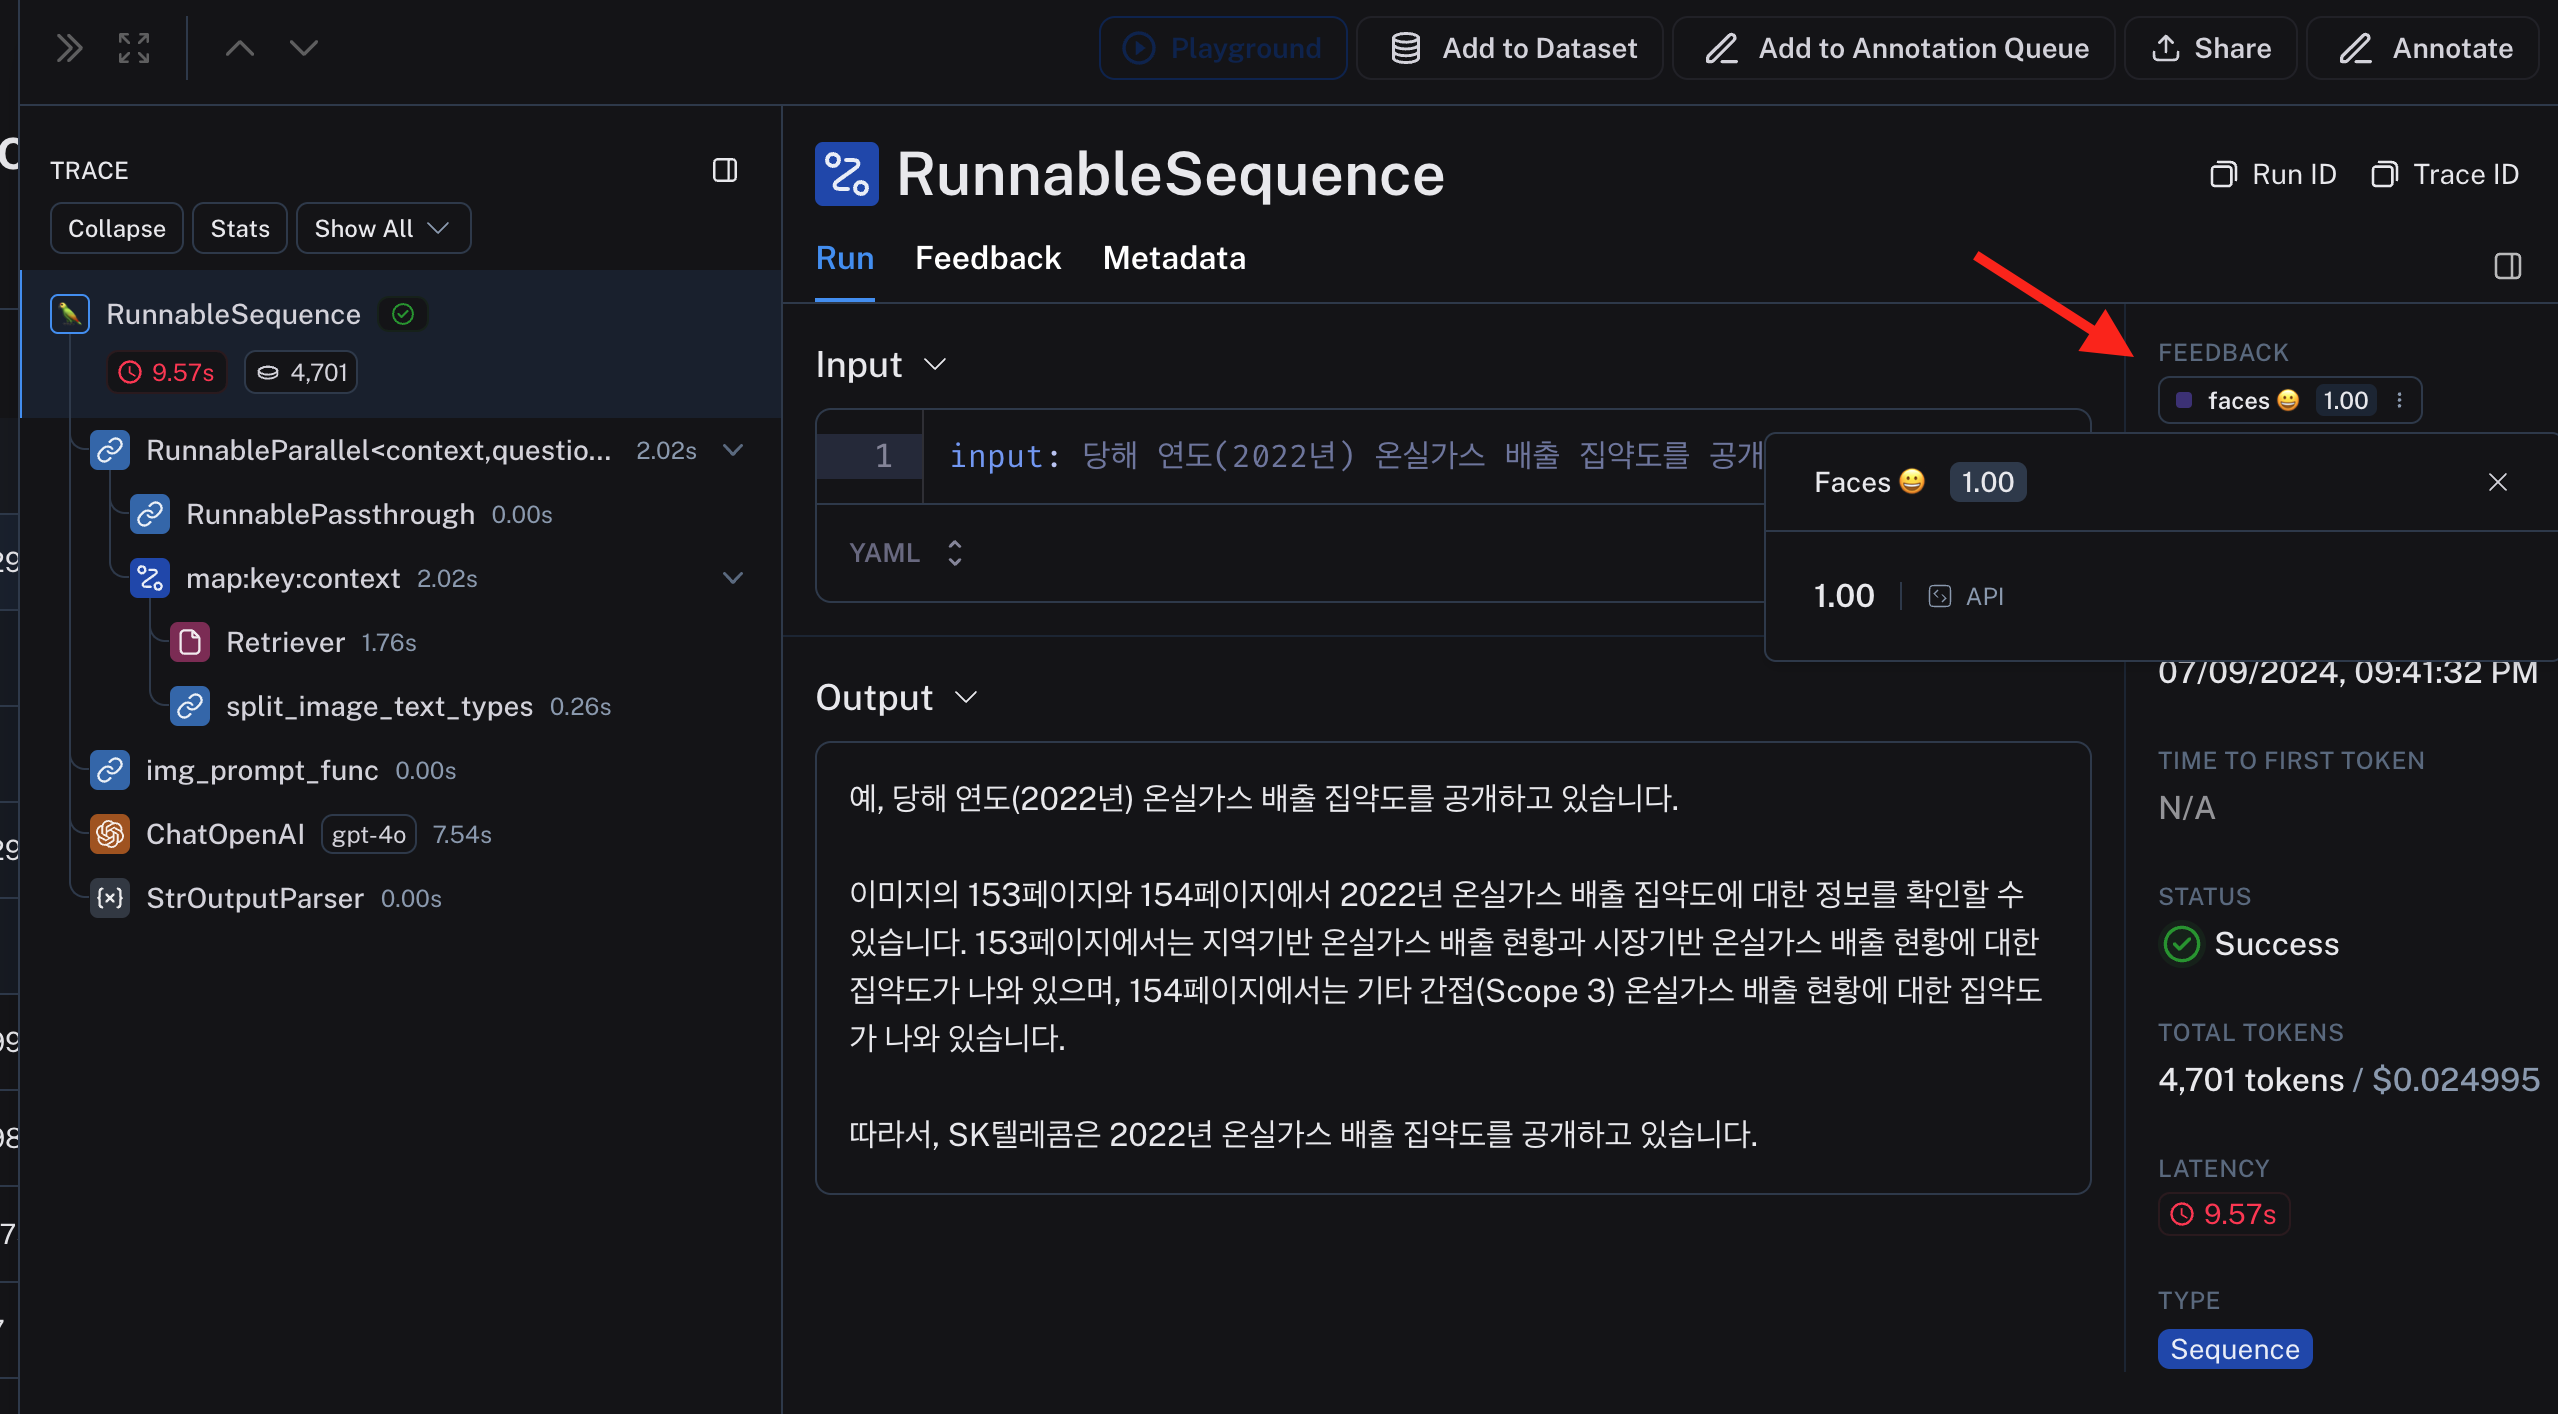2558x1414 pixels.
Task: Switch to the Feedback tab
Action: point(987,258)
